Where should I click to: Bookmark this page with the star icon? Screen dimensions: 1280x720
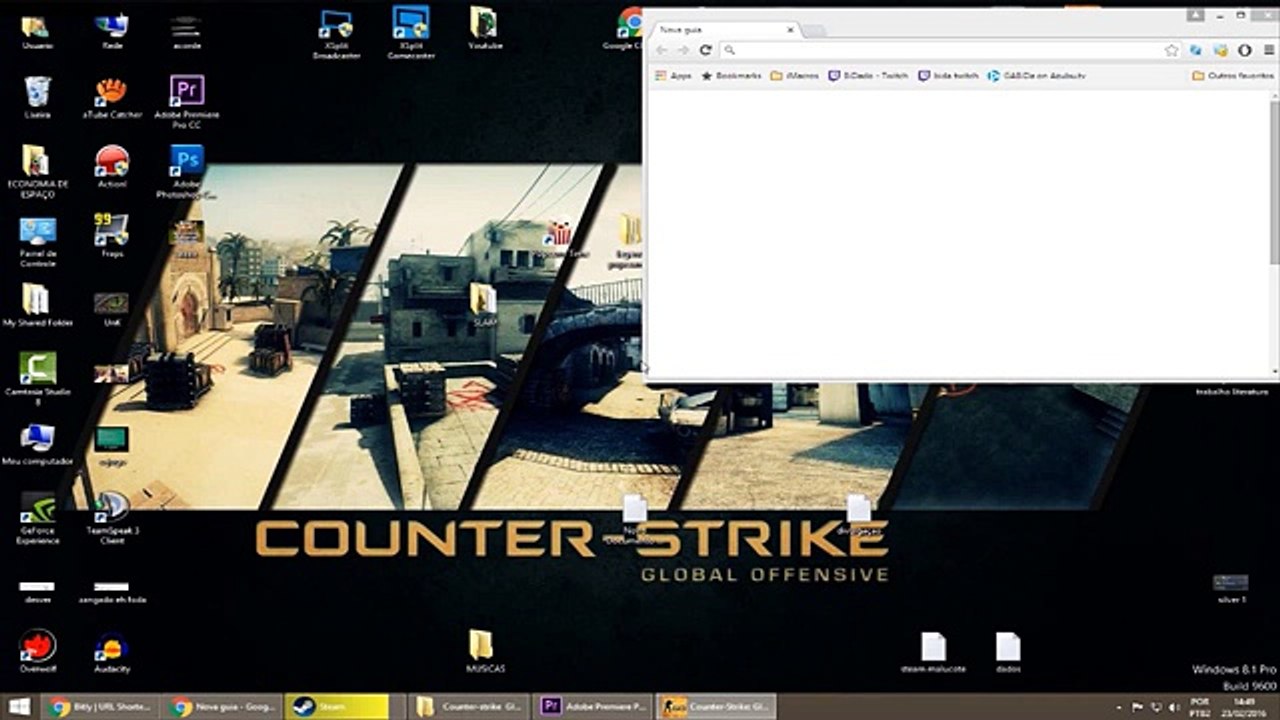pyautogui.click(x=1172, y=50)
